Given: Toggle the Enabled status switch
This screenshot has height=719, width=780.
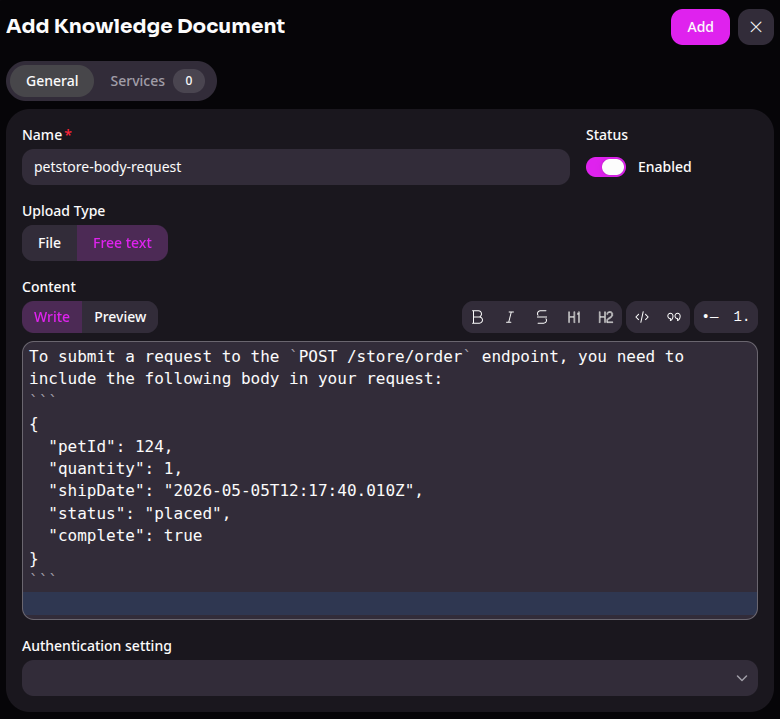Looking at the screenshot, I should [x=605, y=167].
